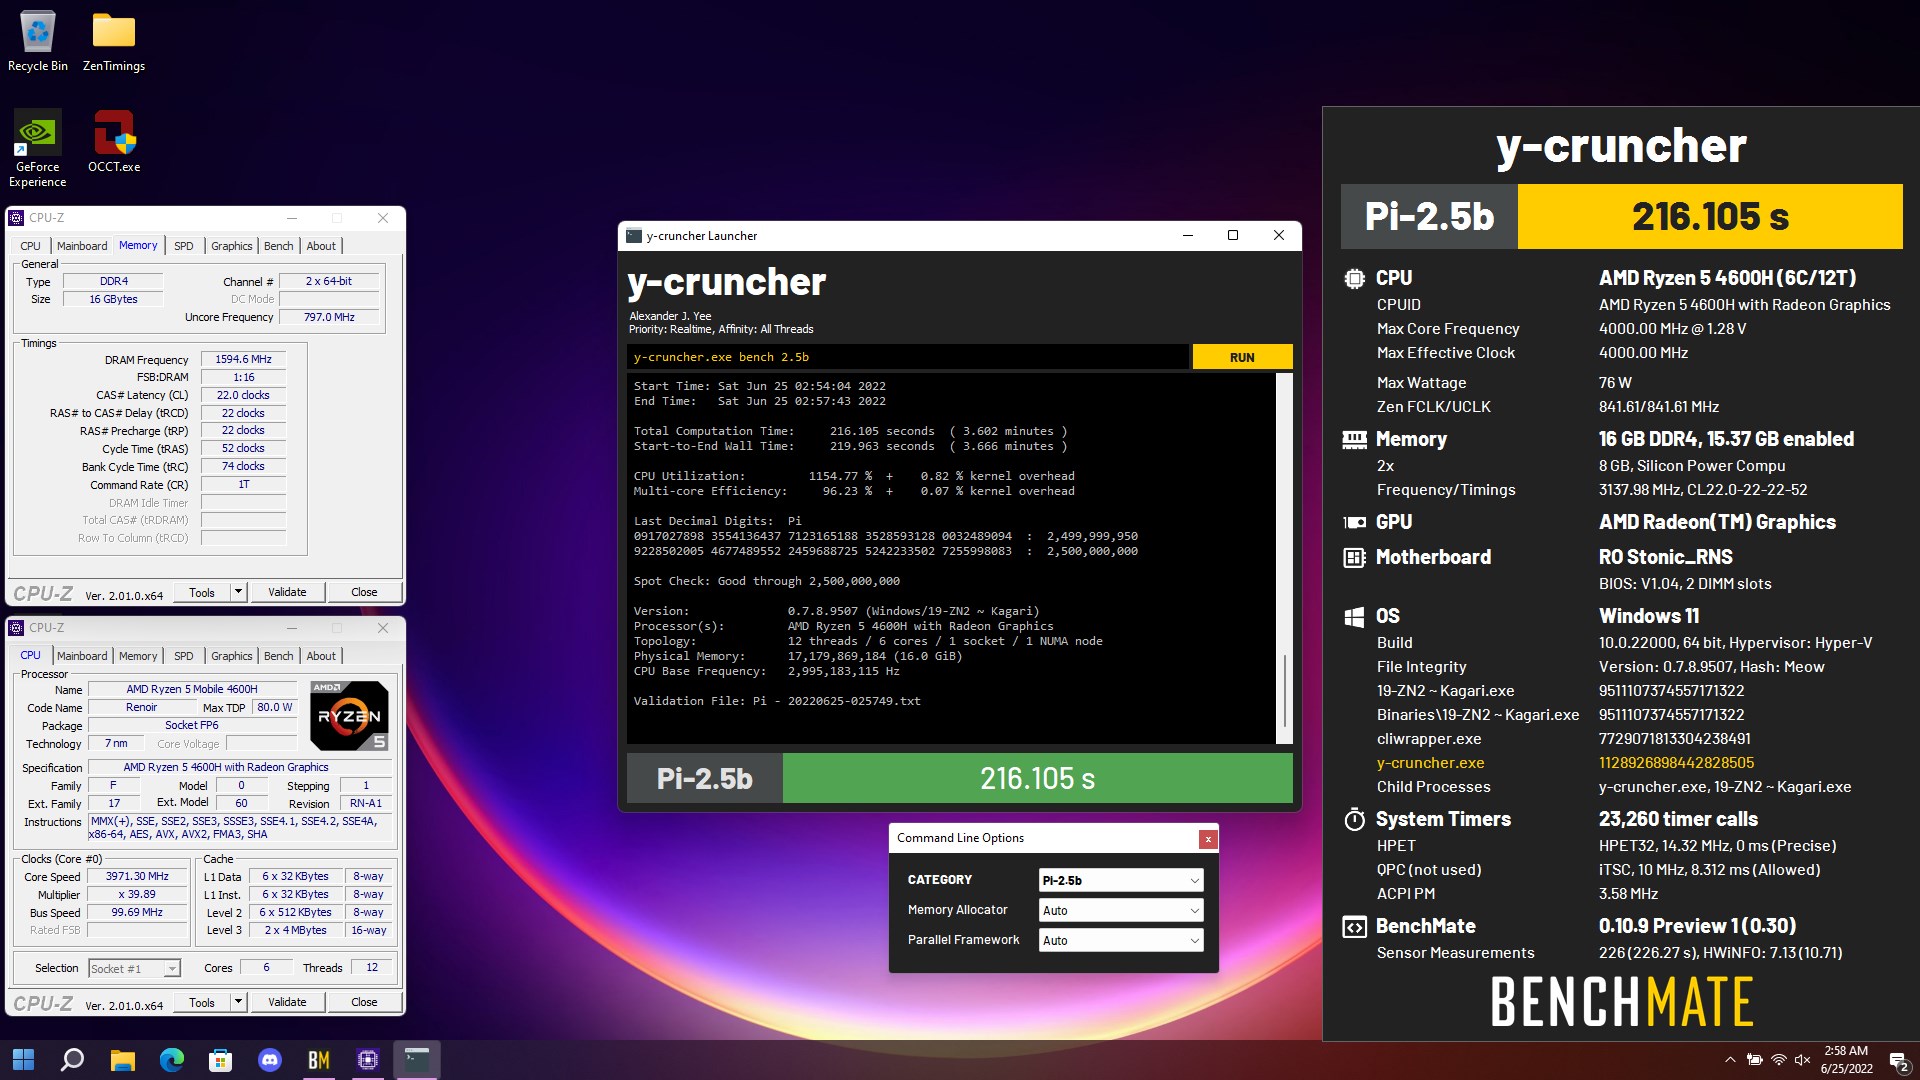Click the Max TDP 80.0 W value
Viewport: 1920px width, 1080px height.
point(275,707)
